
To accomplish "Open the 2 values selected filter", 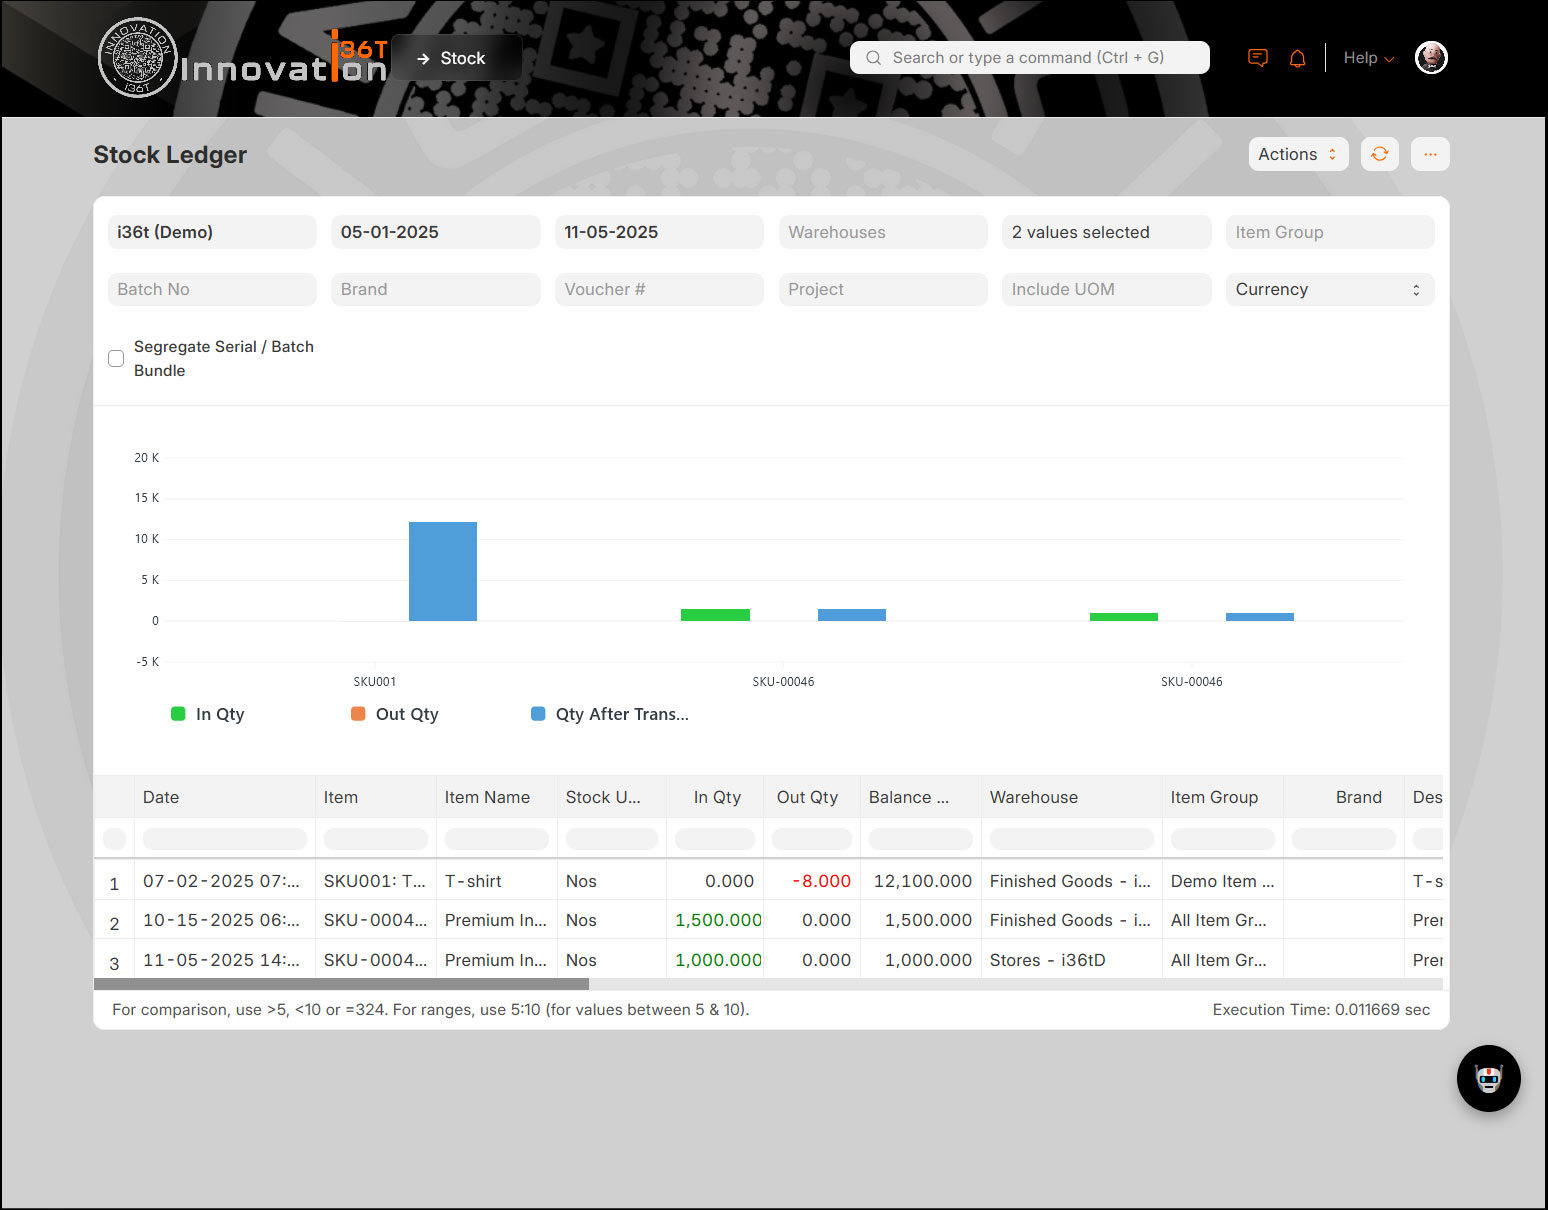I will (1106, 232).
